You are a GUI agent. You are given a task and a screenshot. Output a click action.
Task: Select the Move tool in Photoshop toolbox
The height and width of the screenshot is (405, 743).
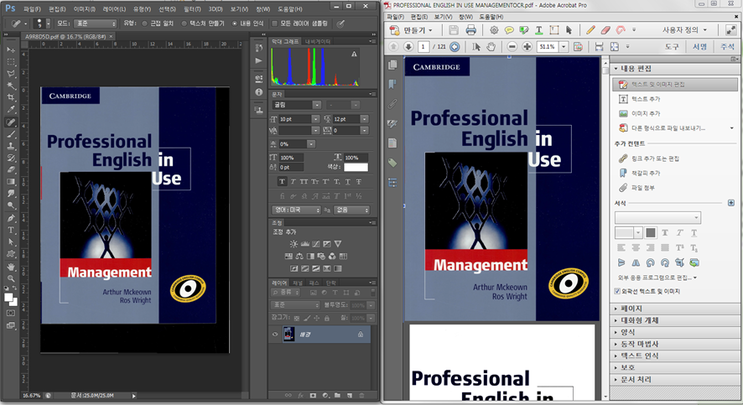click(x=10, y=50)
